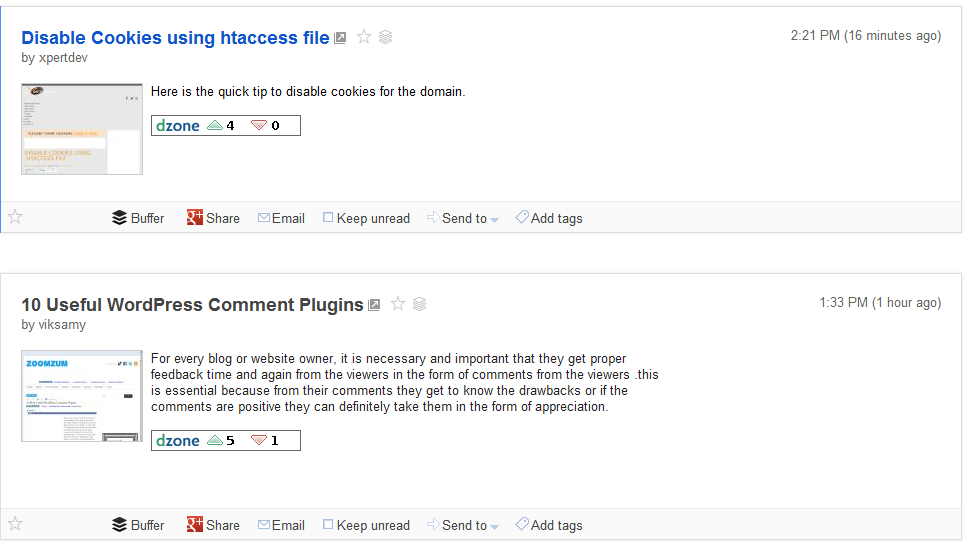Star the Disable Cookies article next to title
This screenshot has width=977, height=553.
tap(364, 37)
